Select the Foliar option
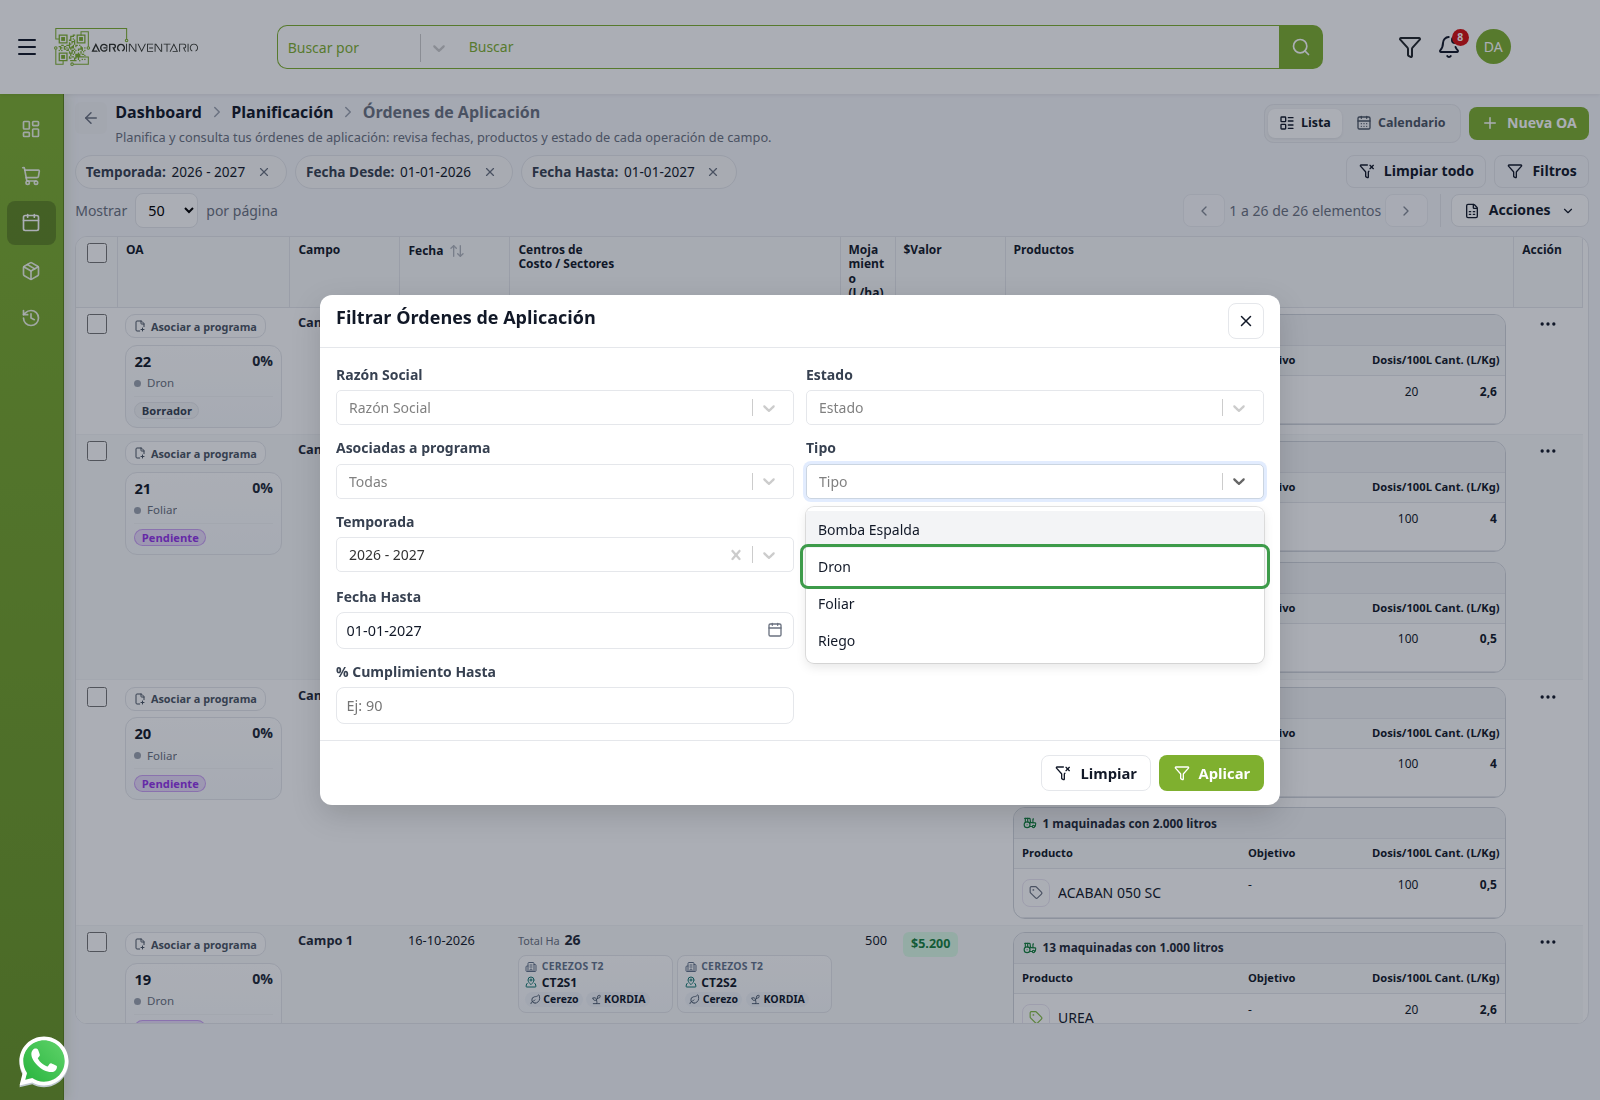This screenshot has width=1600, height=1100. pyautogui.click(x=1035, y=604)
